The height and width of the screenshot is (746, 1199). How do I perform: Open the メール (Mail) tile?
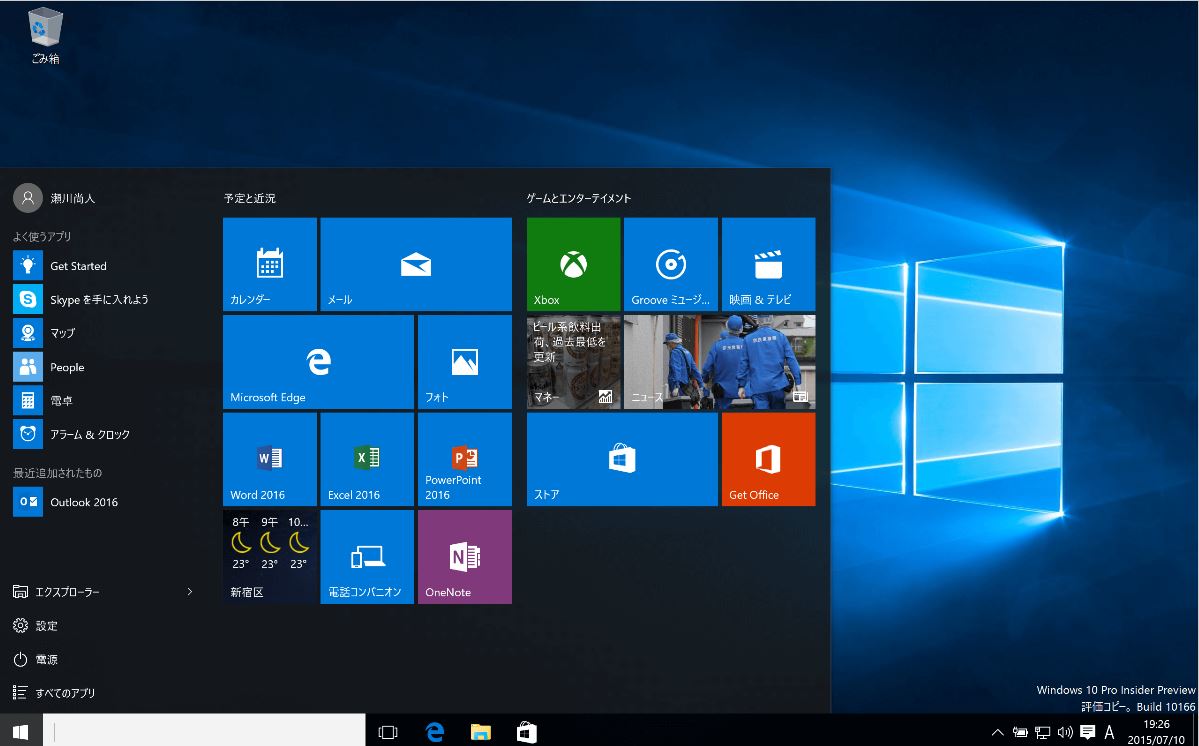416,264
